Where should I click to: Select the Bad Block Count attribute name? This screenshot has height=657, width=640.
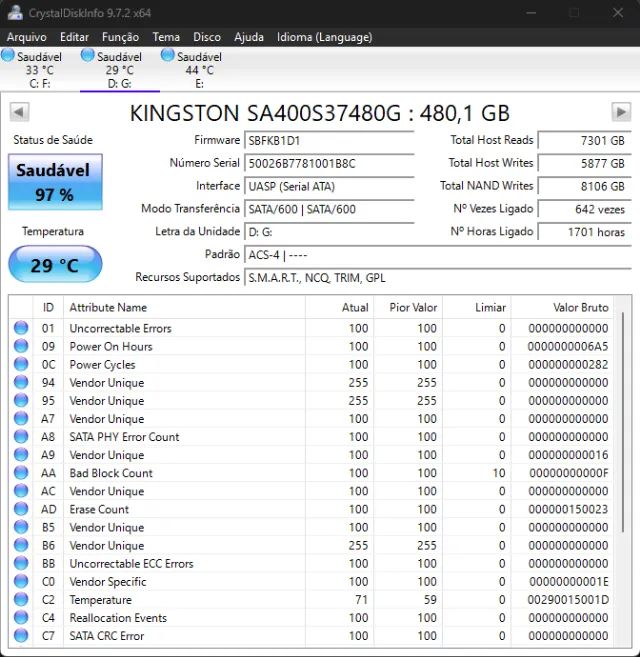111,473
